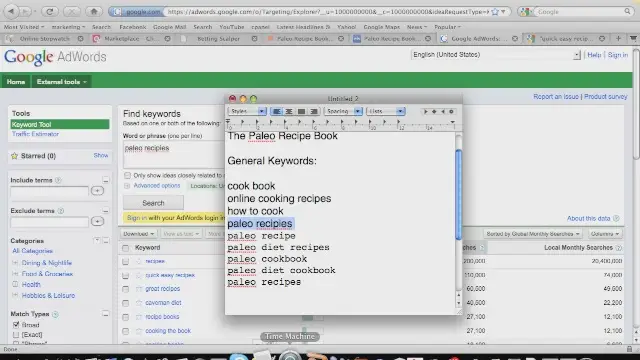Click play arrow in editor ruler toolbar
Image resolution: width=640 pixels, height=360 pixels.
(425, 111)
